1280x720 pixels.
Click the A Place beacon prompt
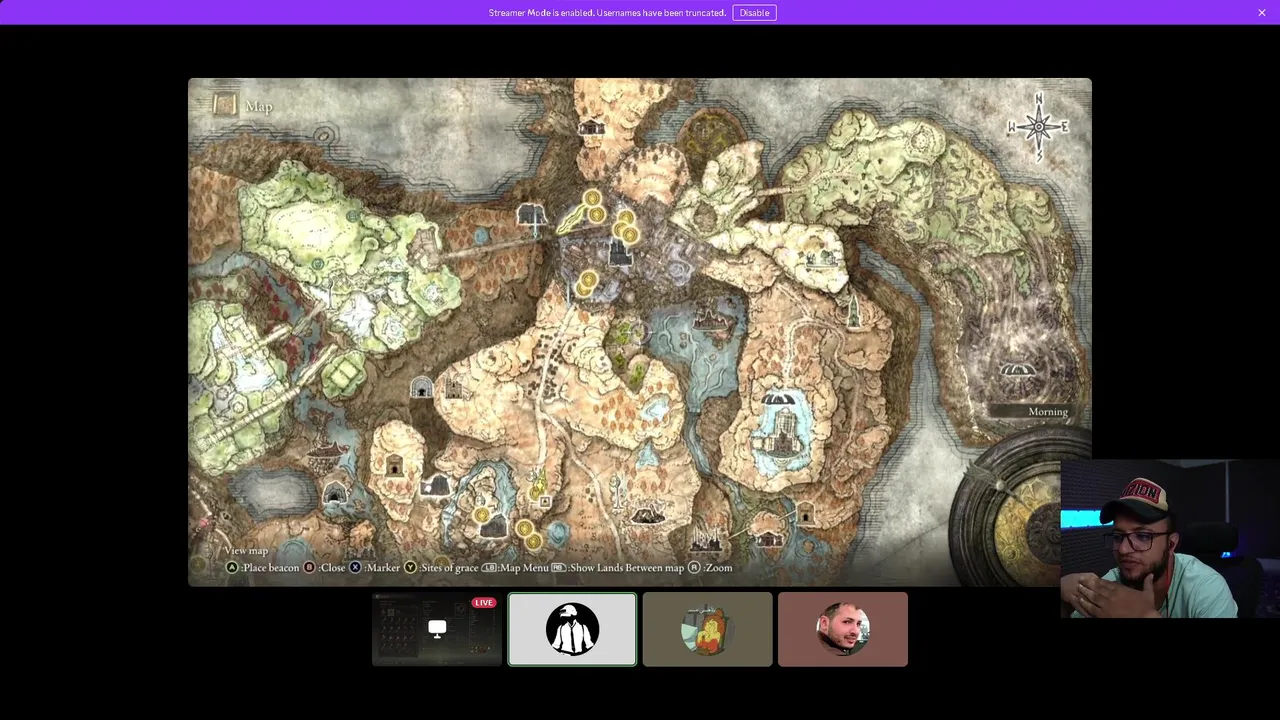point(263,568)
